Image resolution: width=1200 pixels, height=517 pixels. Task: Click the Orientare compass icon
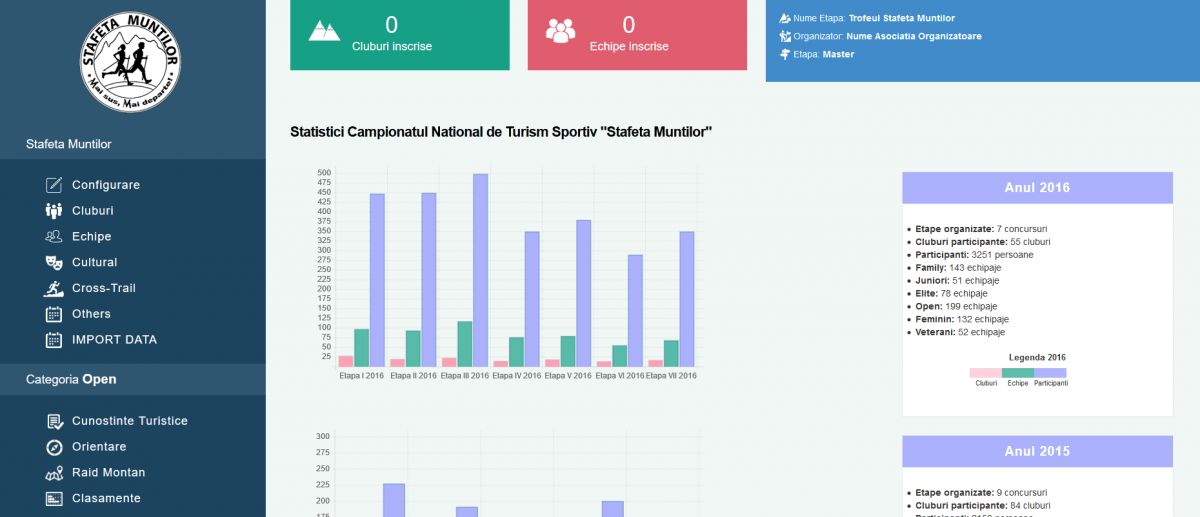[54, 447]
